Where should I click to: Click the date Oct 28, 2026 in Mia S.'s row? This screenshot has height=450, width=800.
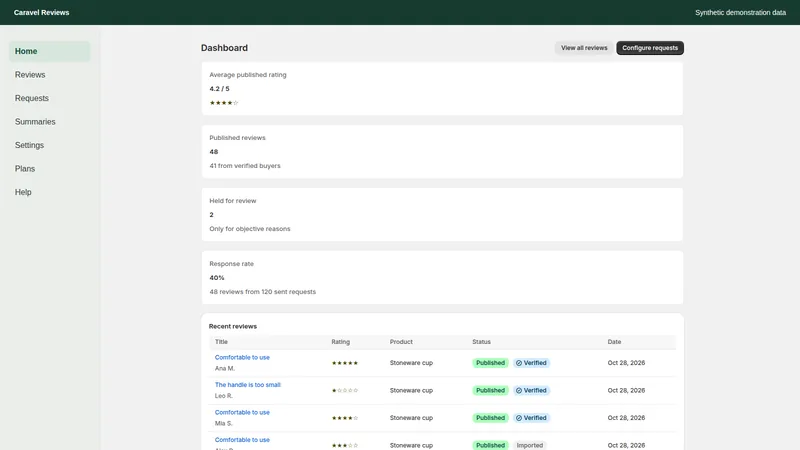pyautogui.click(x=626, y=418)
